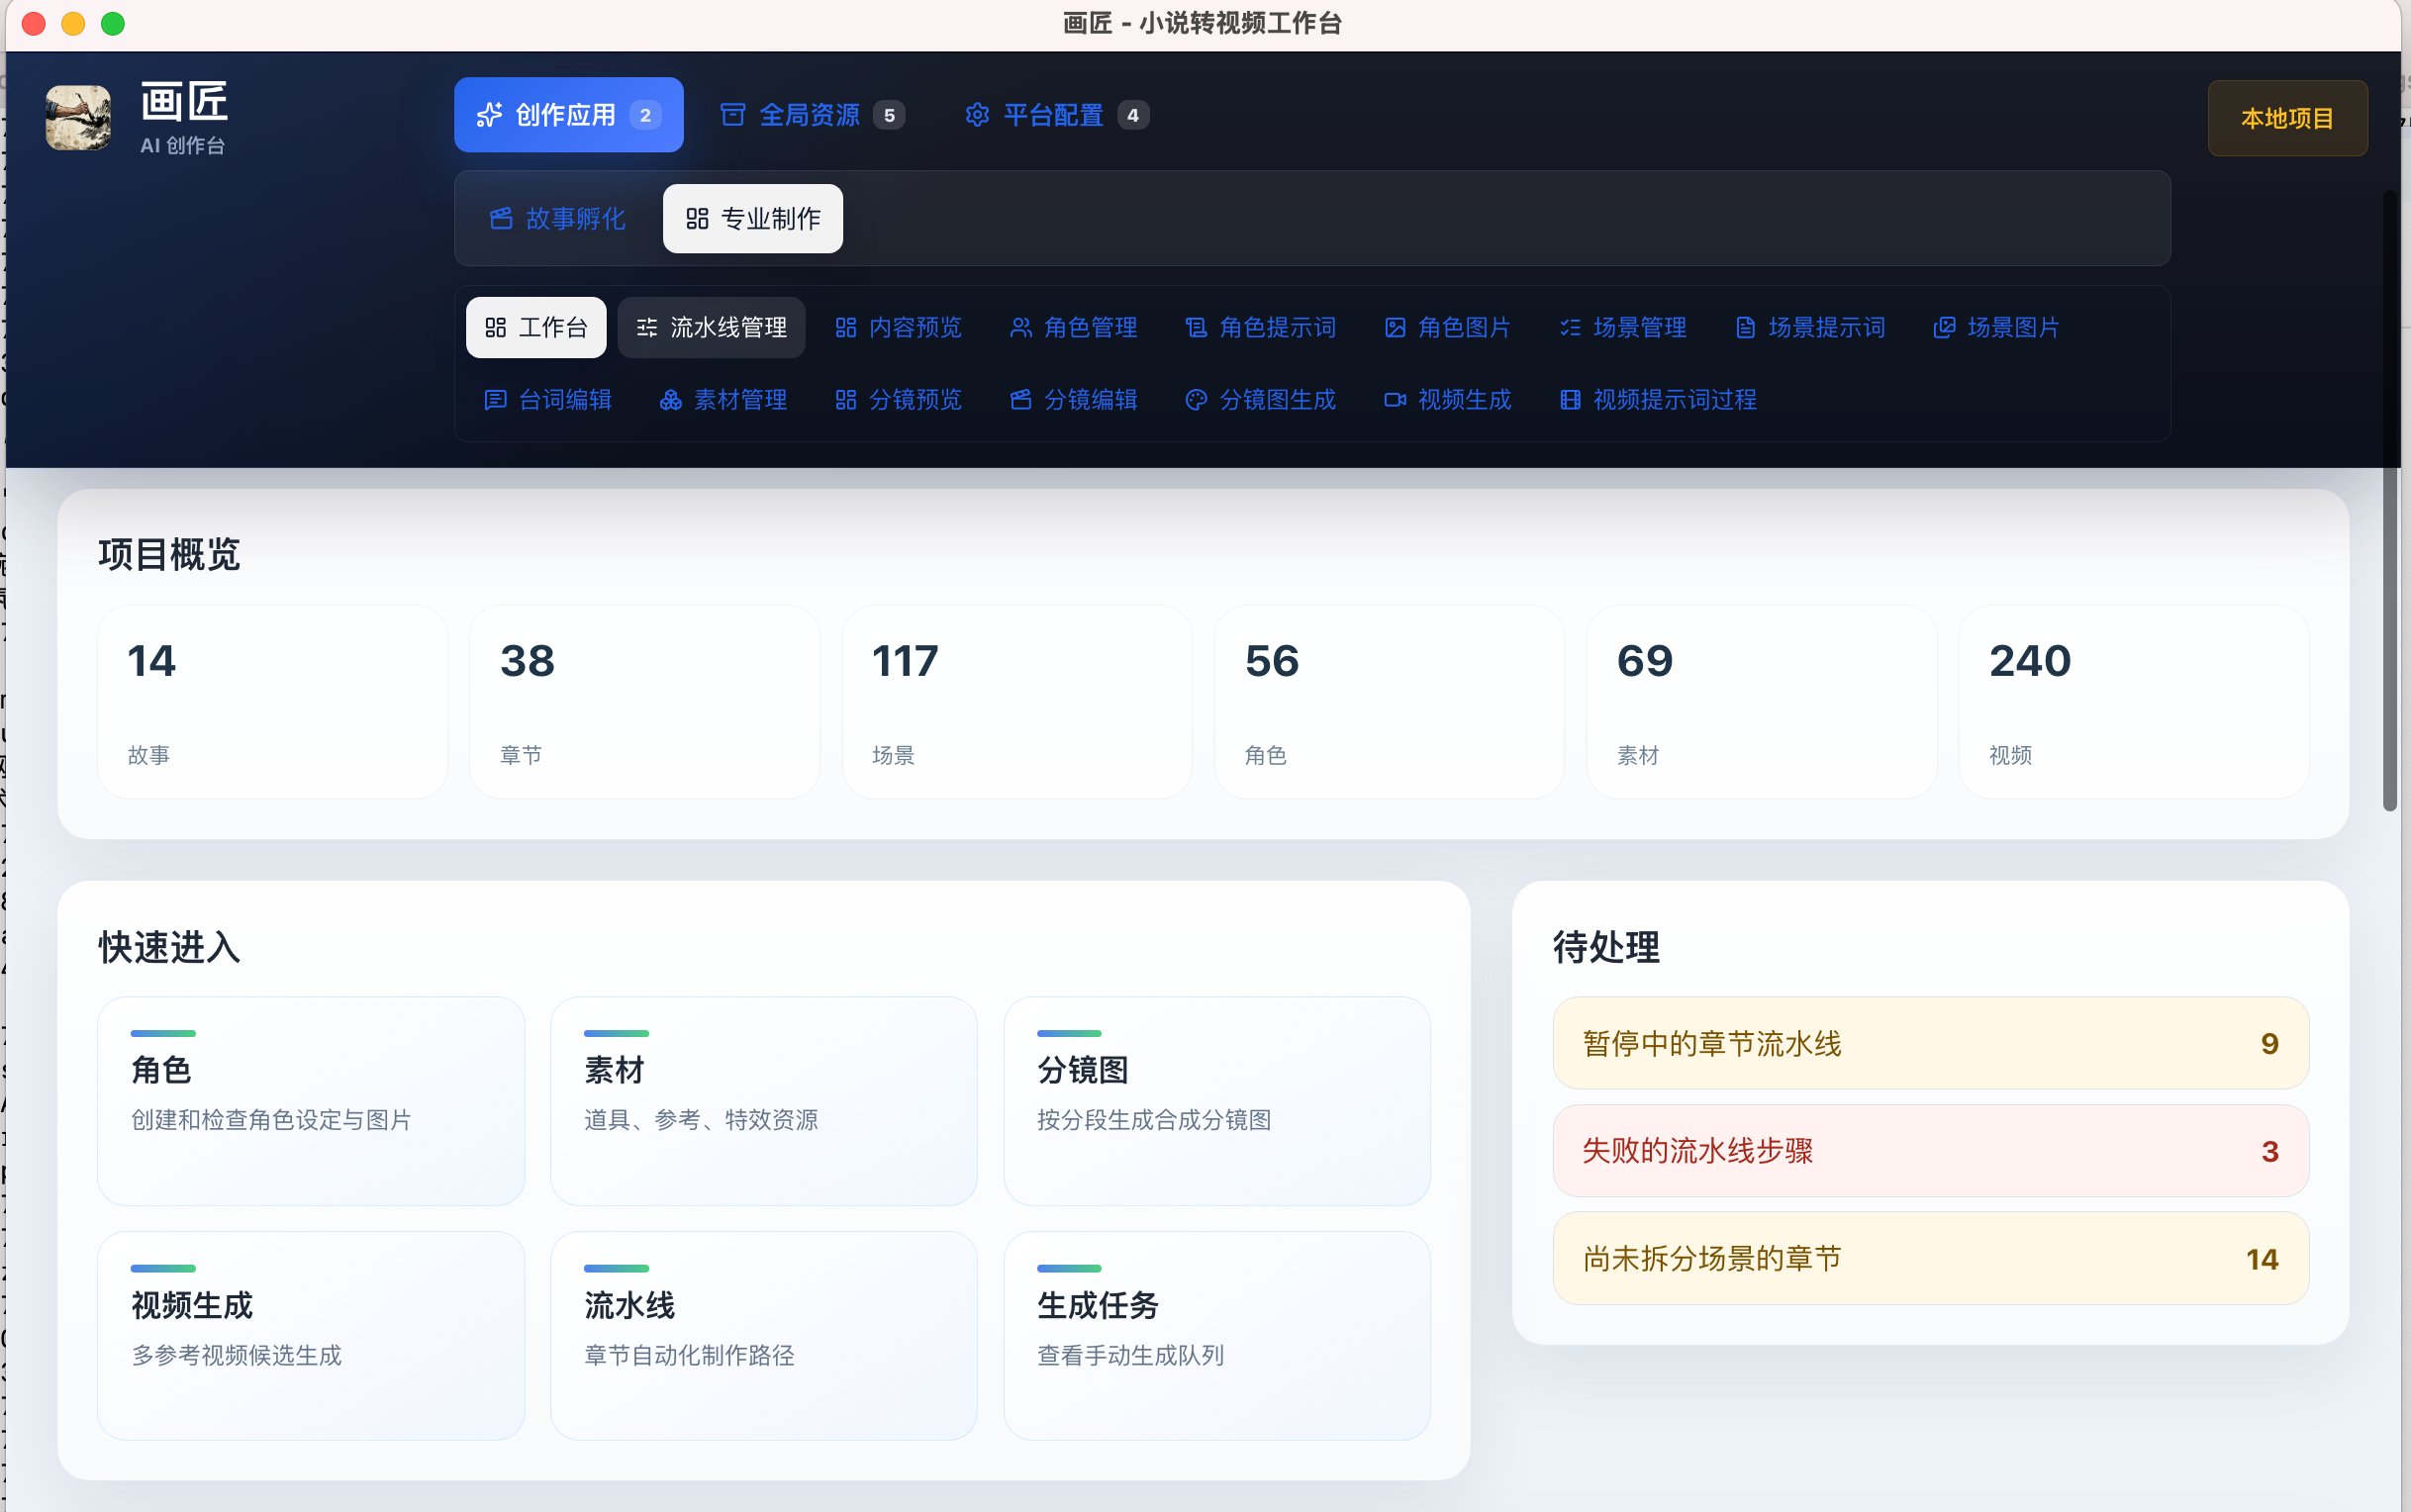Click the 14 故事 overview card
The image size is (2411, 1512).
[272, 702]
